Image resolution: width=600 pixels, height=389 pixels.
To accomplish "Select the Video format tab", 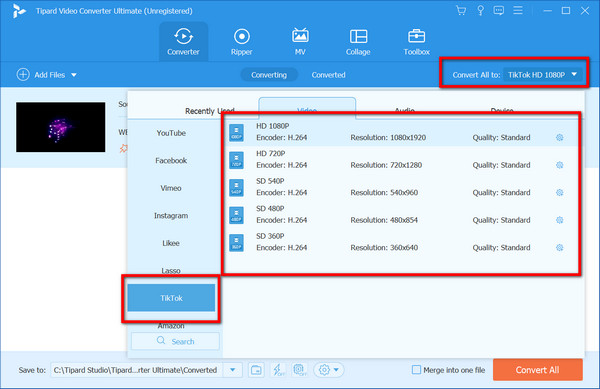I will coord(307,108).
